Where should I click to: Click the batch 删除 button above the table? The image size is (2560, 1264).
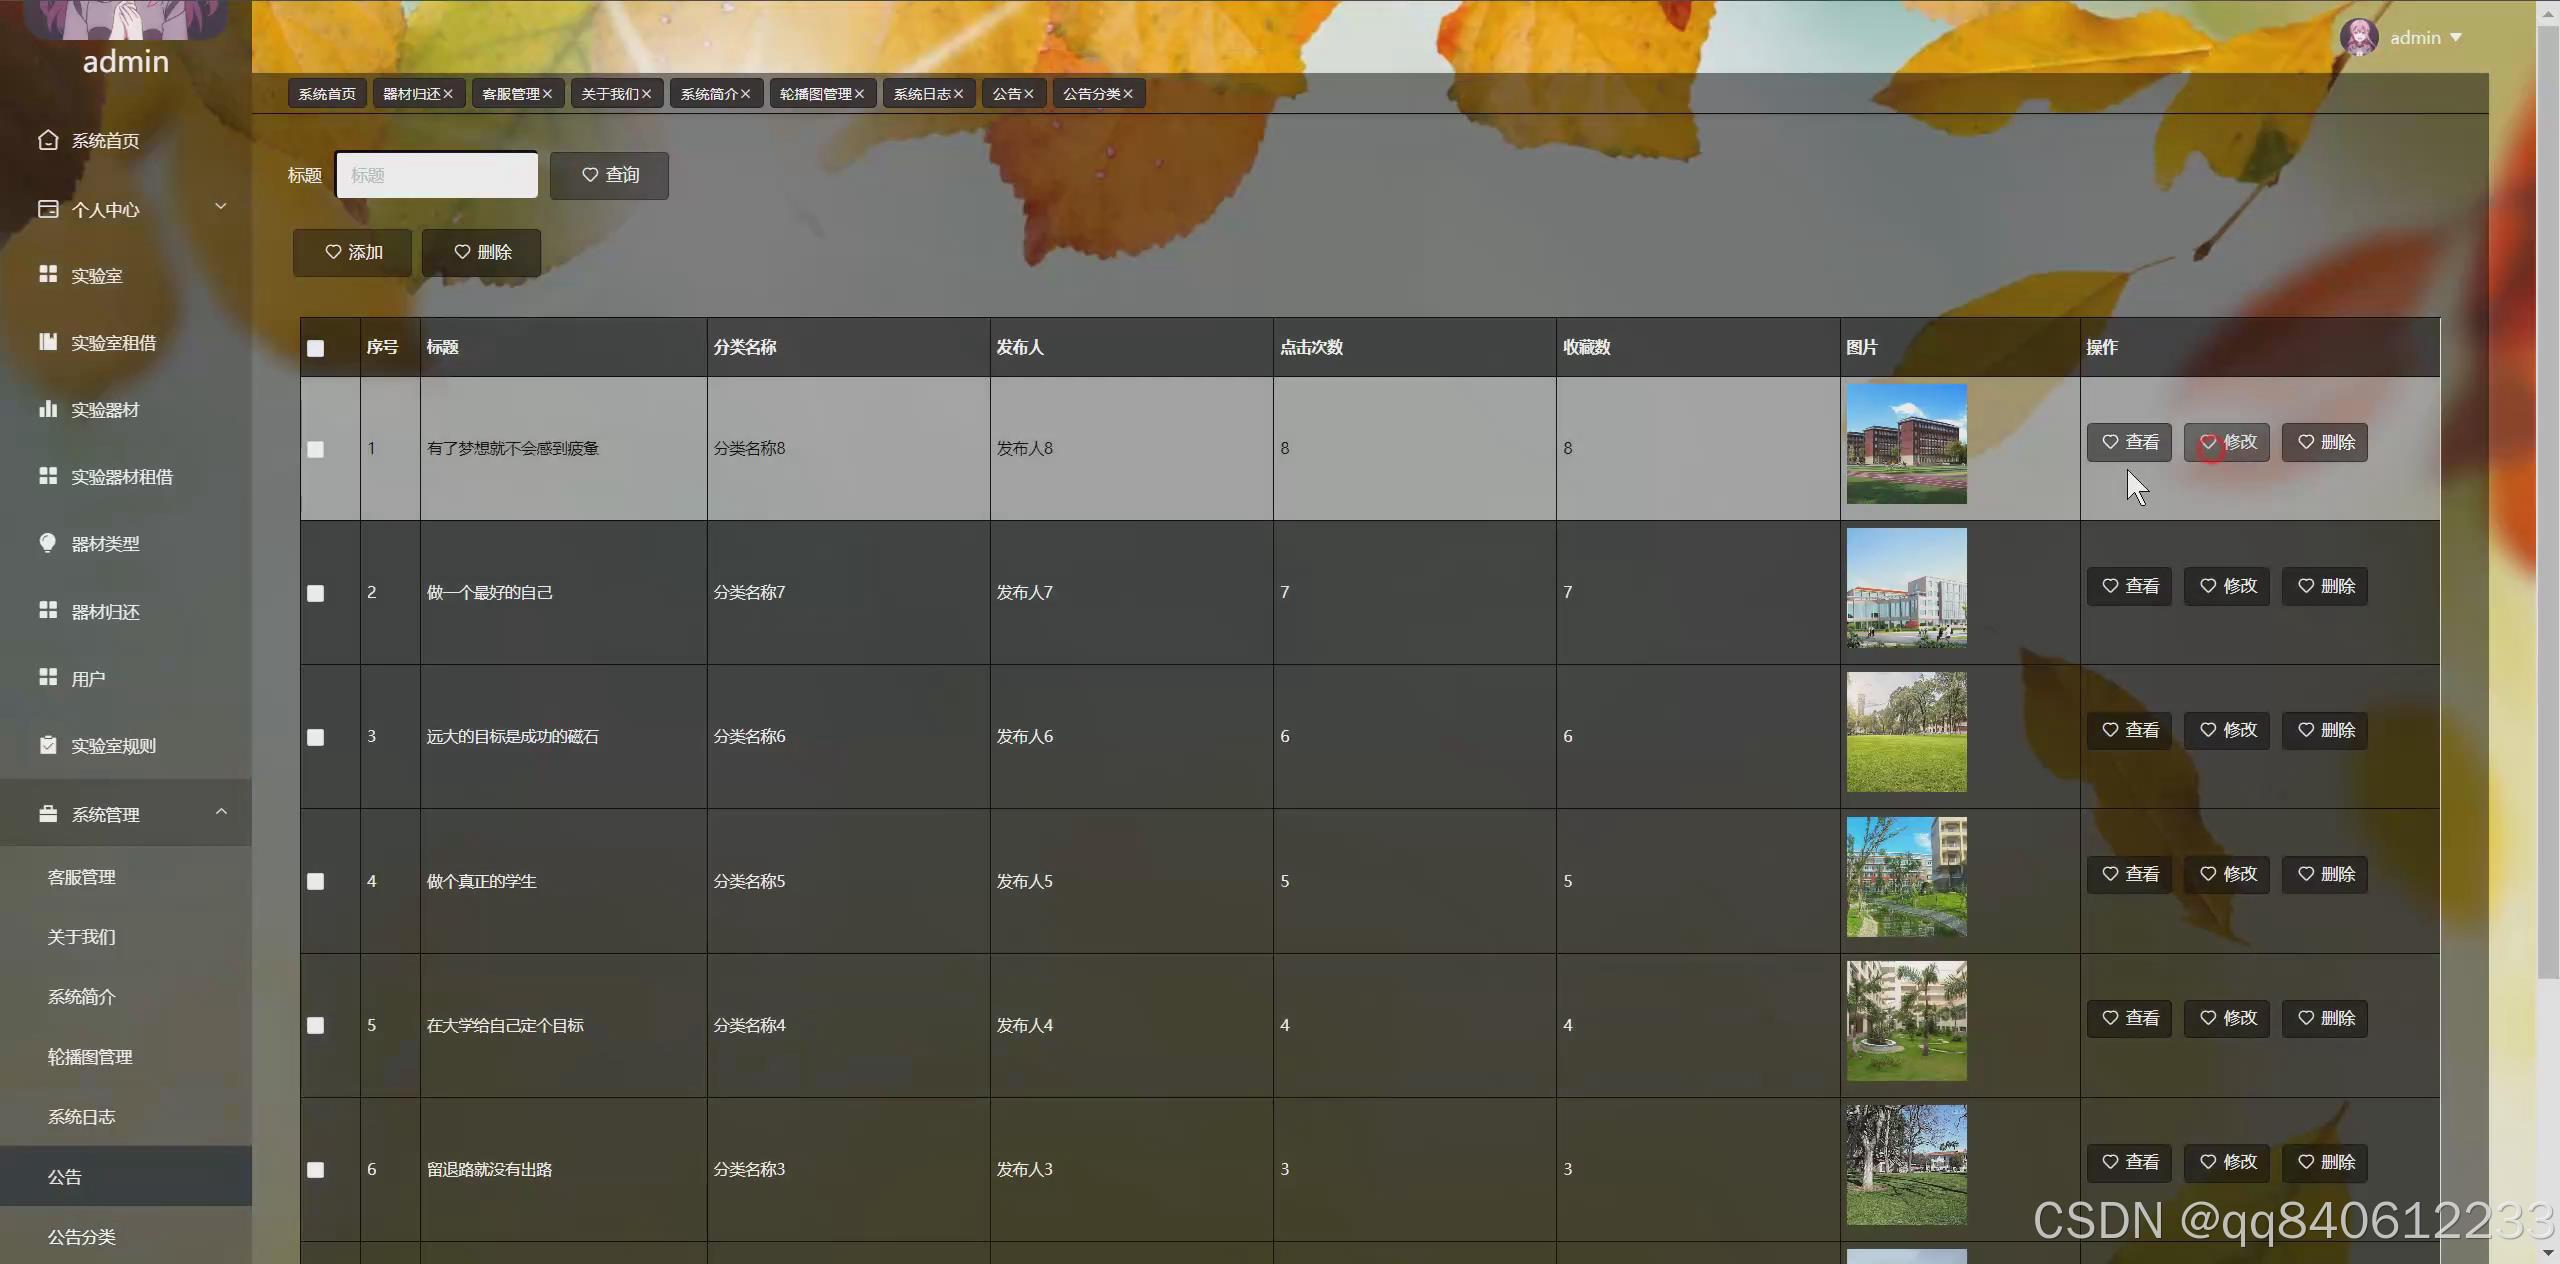click(x=481, y=252)
